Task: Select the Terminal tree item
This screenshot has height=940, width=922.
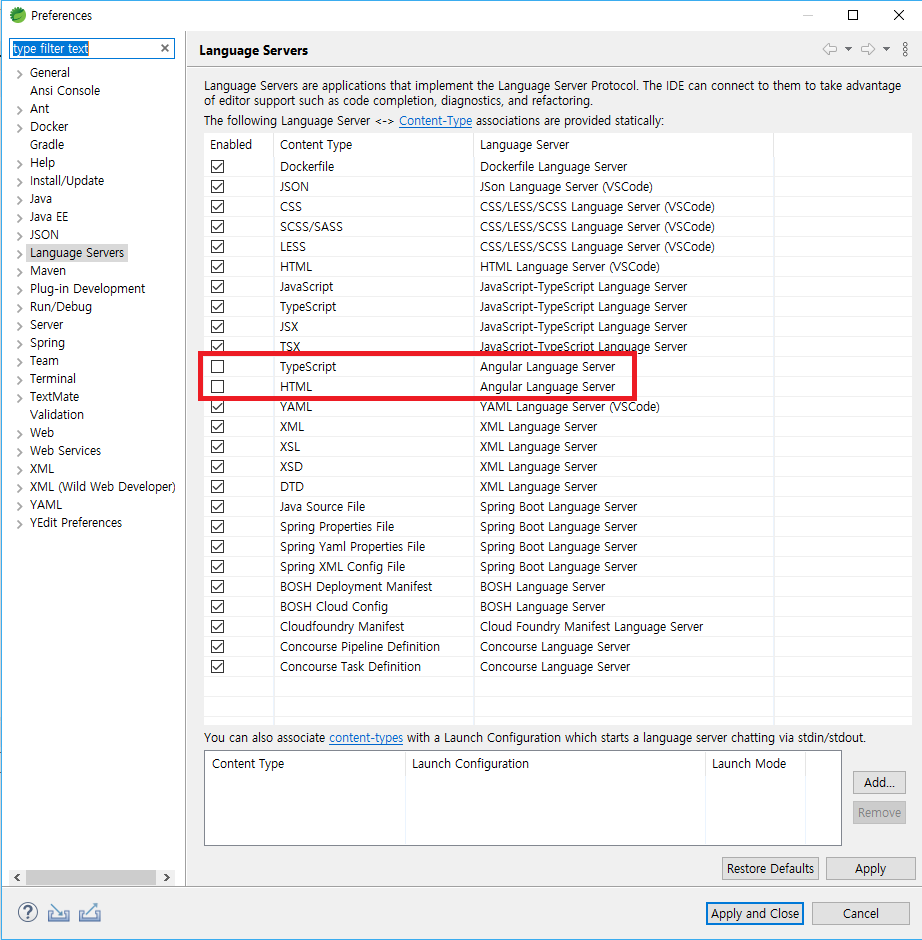Action: pos(53,378)
